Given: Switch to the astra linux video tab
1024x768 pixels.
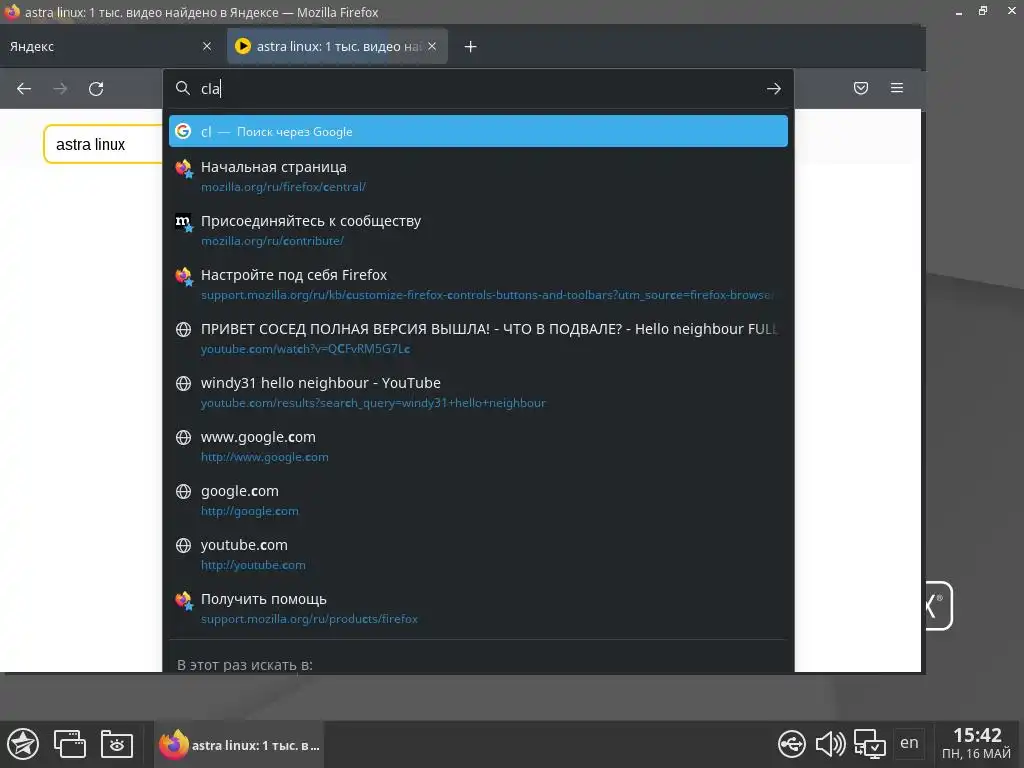Looking at the screenshot, I should (x=337, y=46).
